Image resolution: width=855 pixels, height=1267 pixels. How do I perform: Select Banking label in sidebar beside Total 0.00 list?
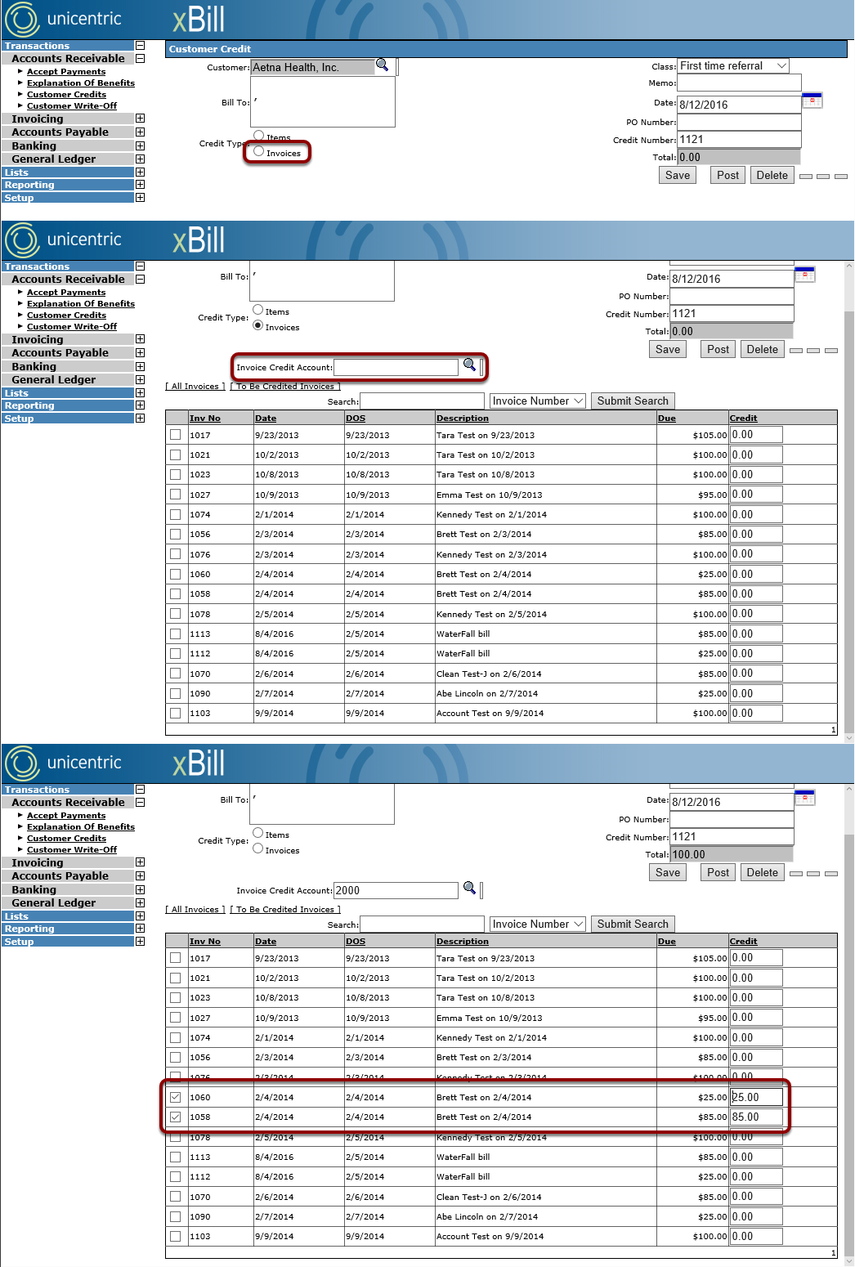coord(34,367)
